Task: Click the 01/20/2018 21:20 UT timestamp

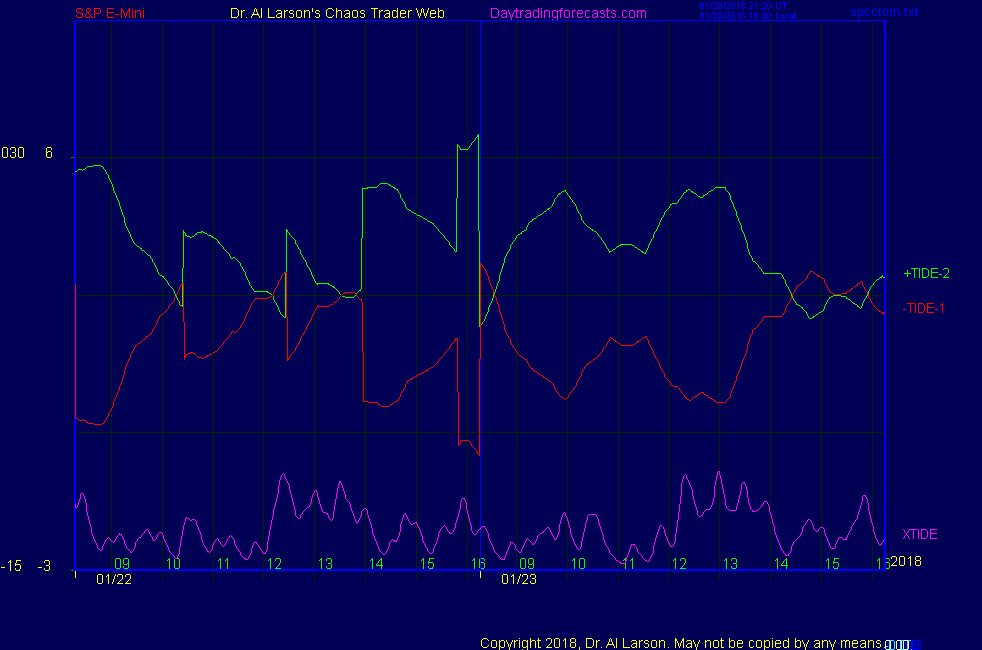Action: click(x=744, y=5)
